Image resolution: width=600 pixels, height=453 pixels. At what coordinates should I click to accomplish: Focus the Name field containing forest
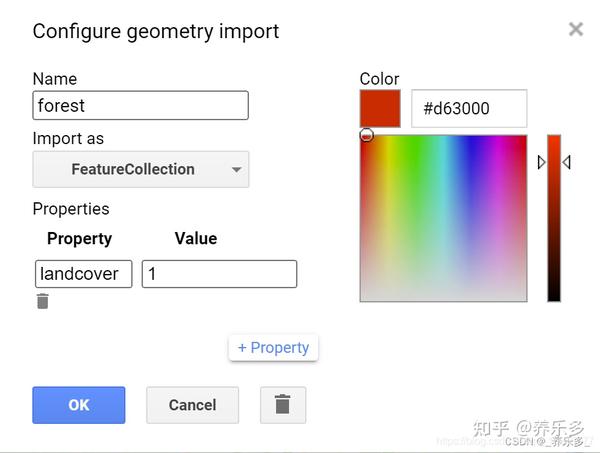click(x=140, y=105)
